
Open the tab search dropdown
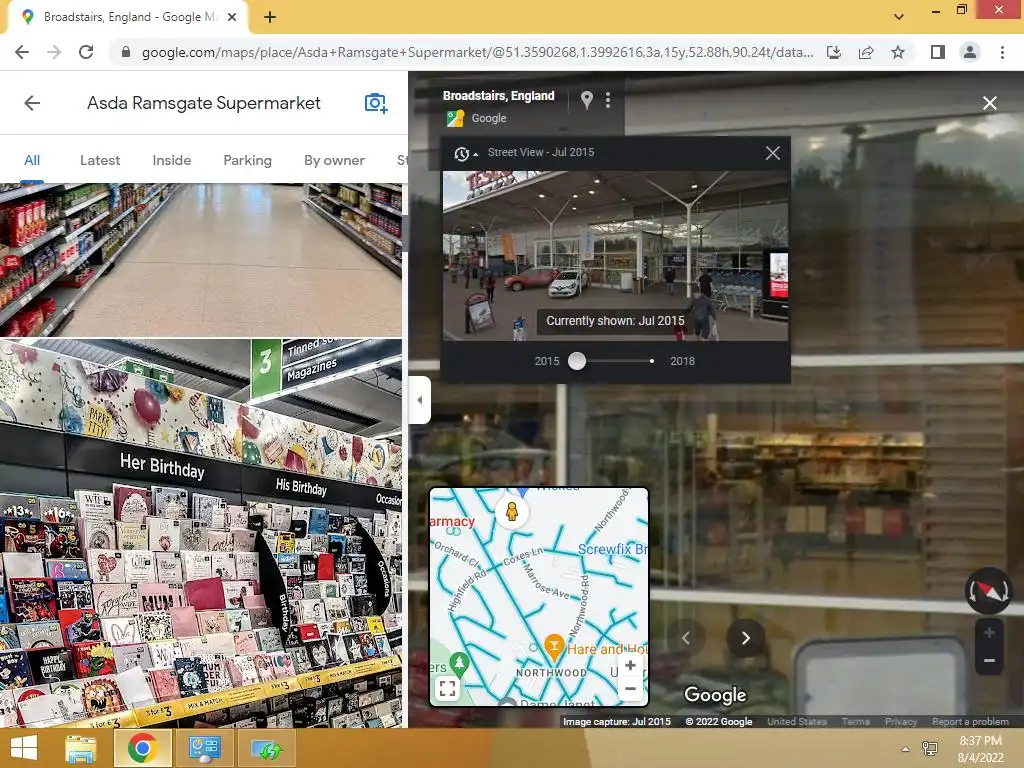(x=899, y=16)
